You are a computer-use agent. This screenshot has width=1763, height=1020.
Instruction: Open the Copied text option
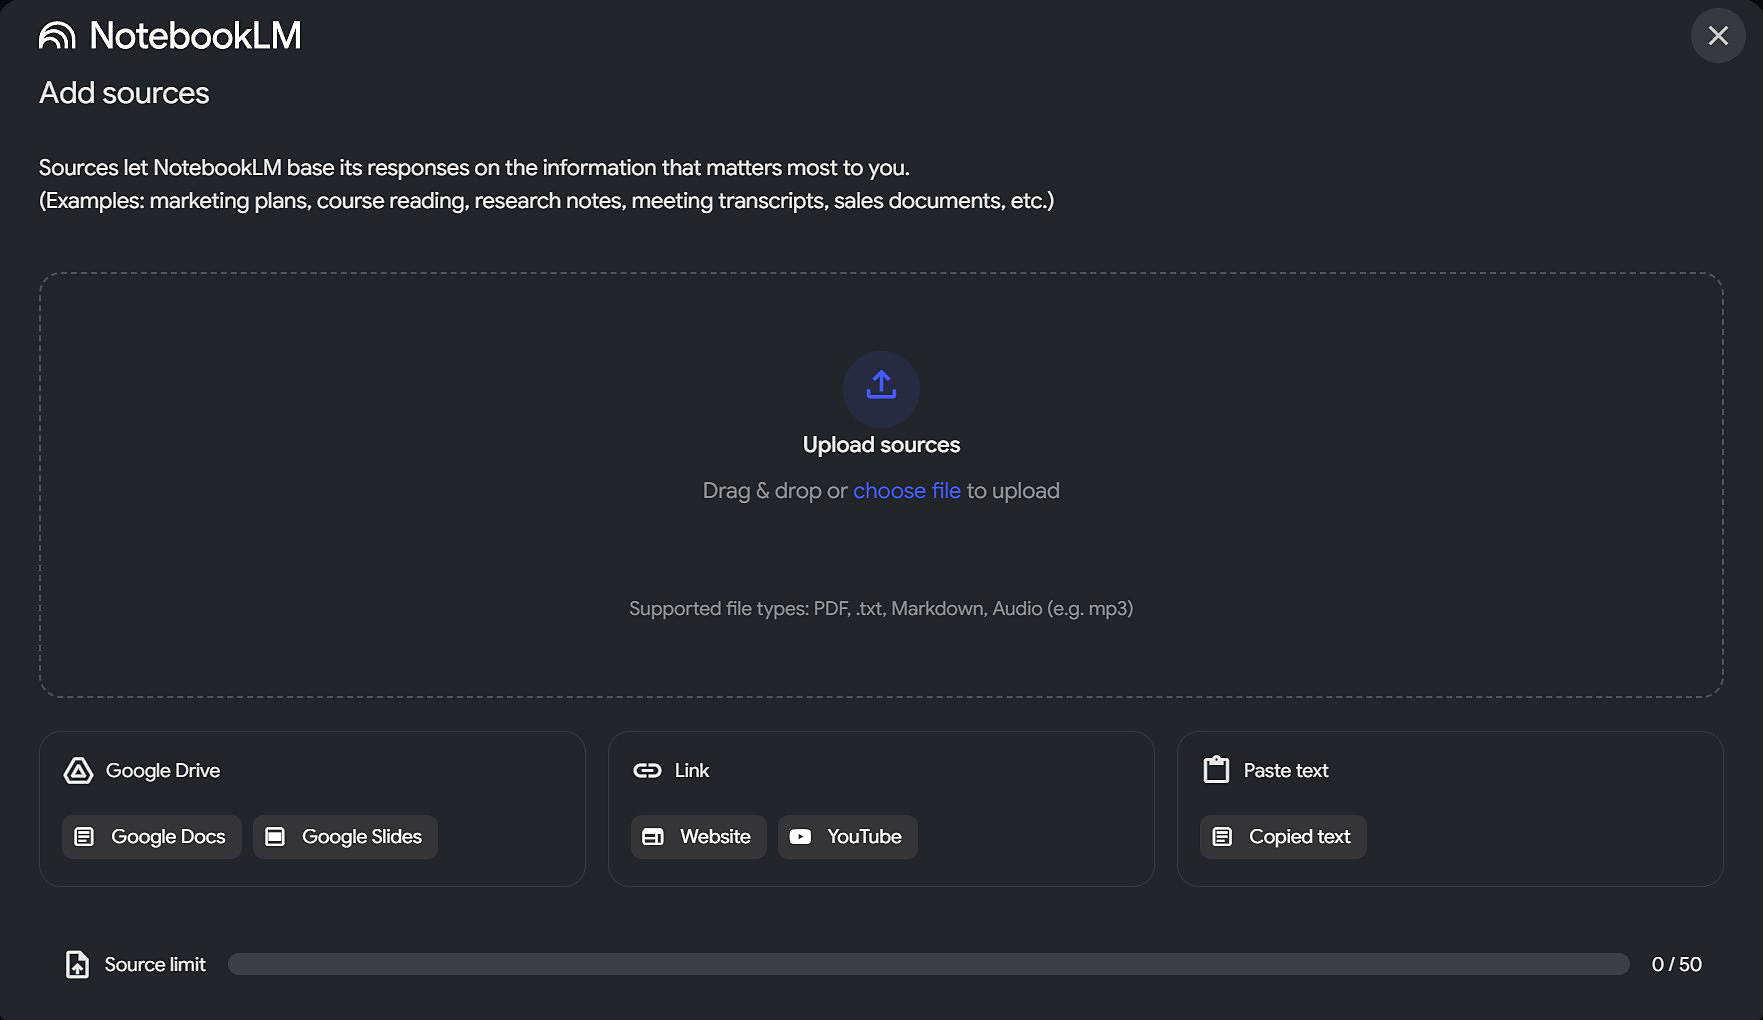click(1283, 837)
